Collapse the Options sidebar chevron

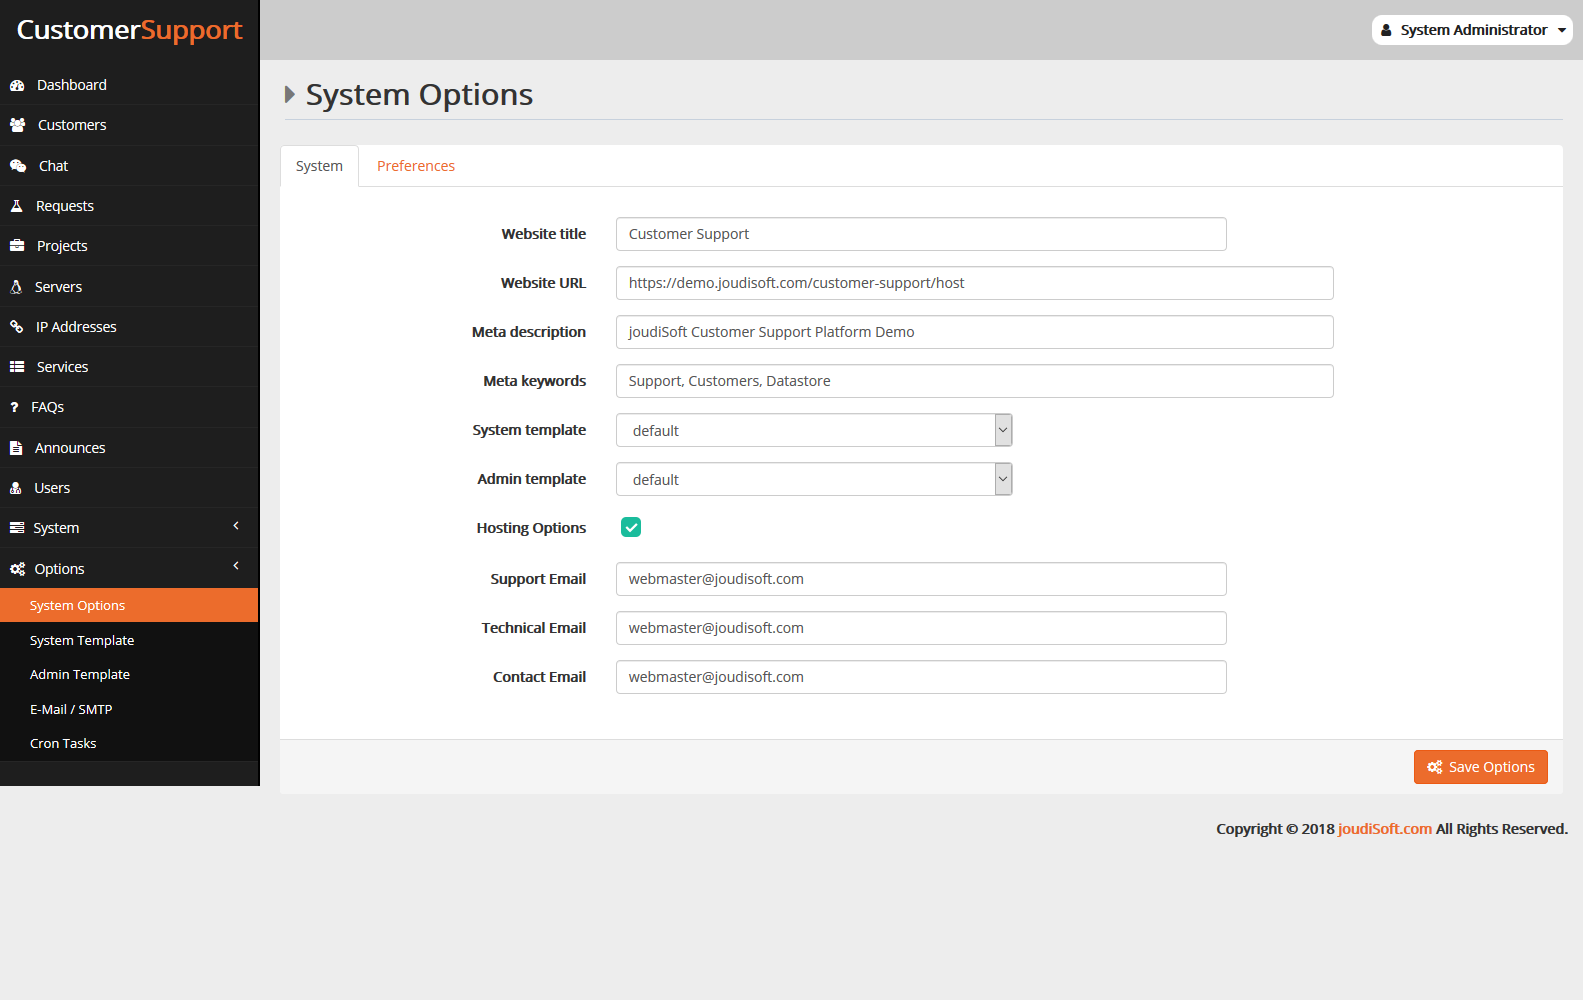click(236, 566)
